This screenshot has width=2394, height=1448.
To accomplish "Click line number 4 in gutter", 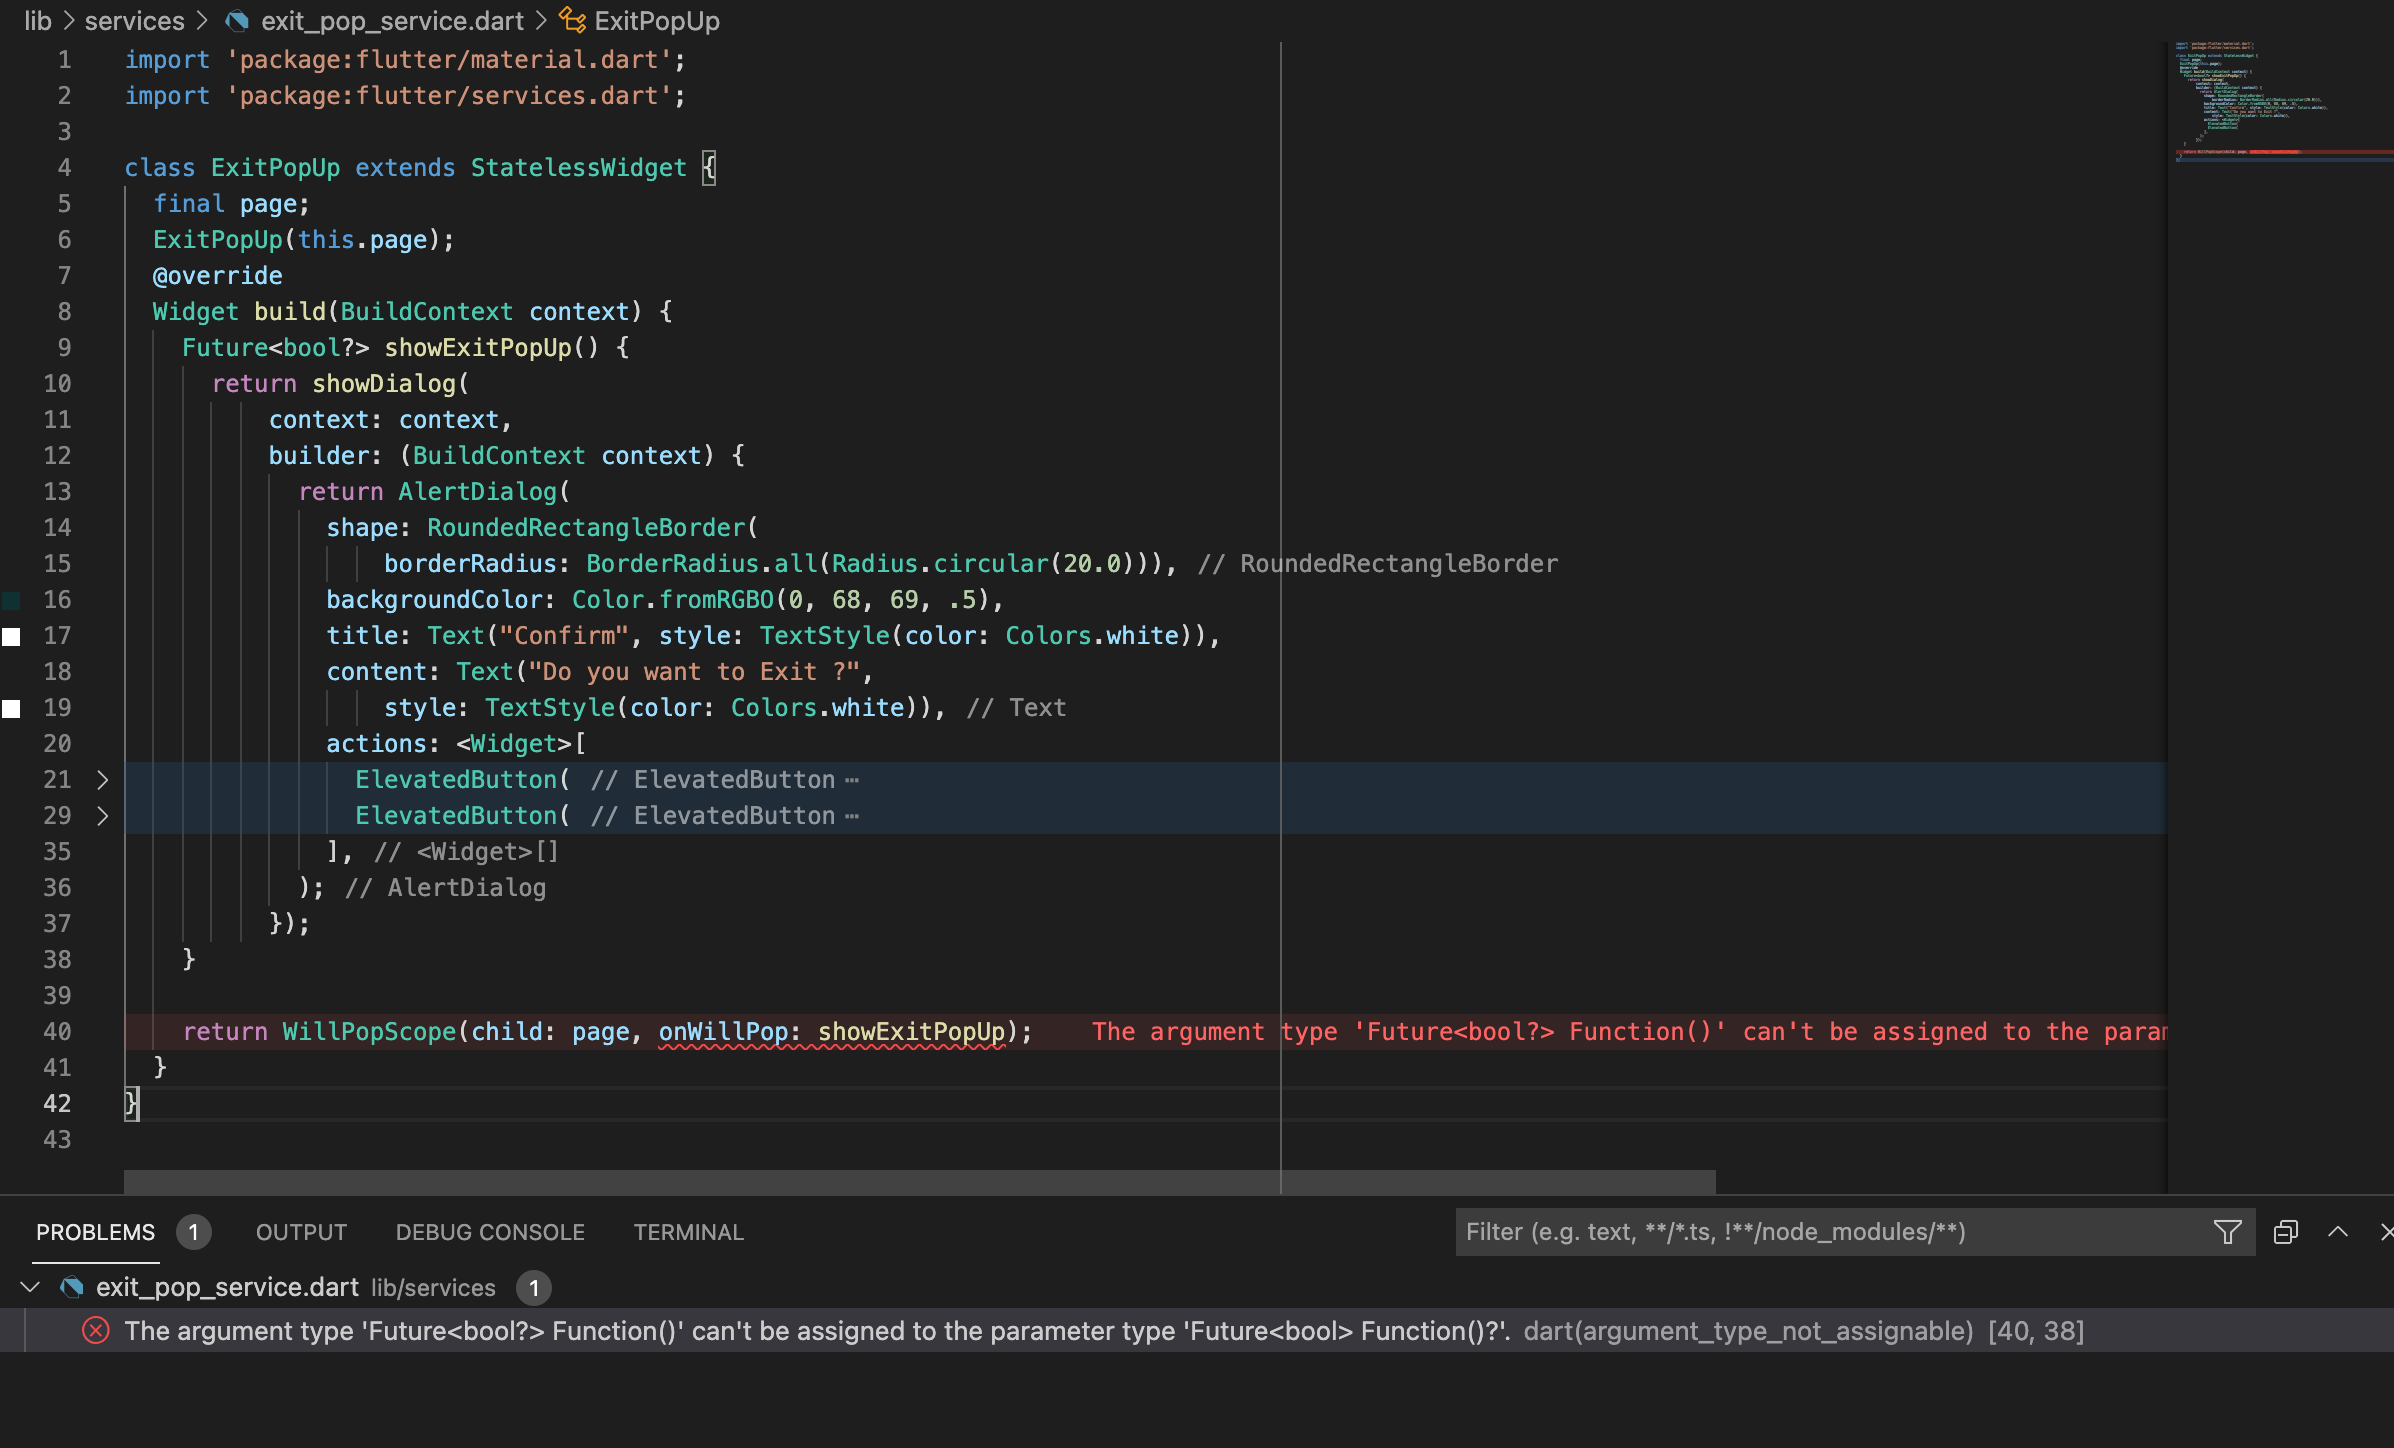I will (64, 168).
